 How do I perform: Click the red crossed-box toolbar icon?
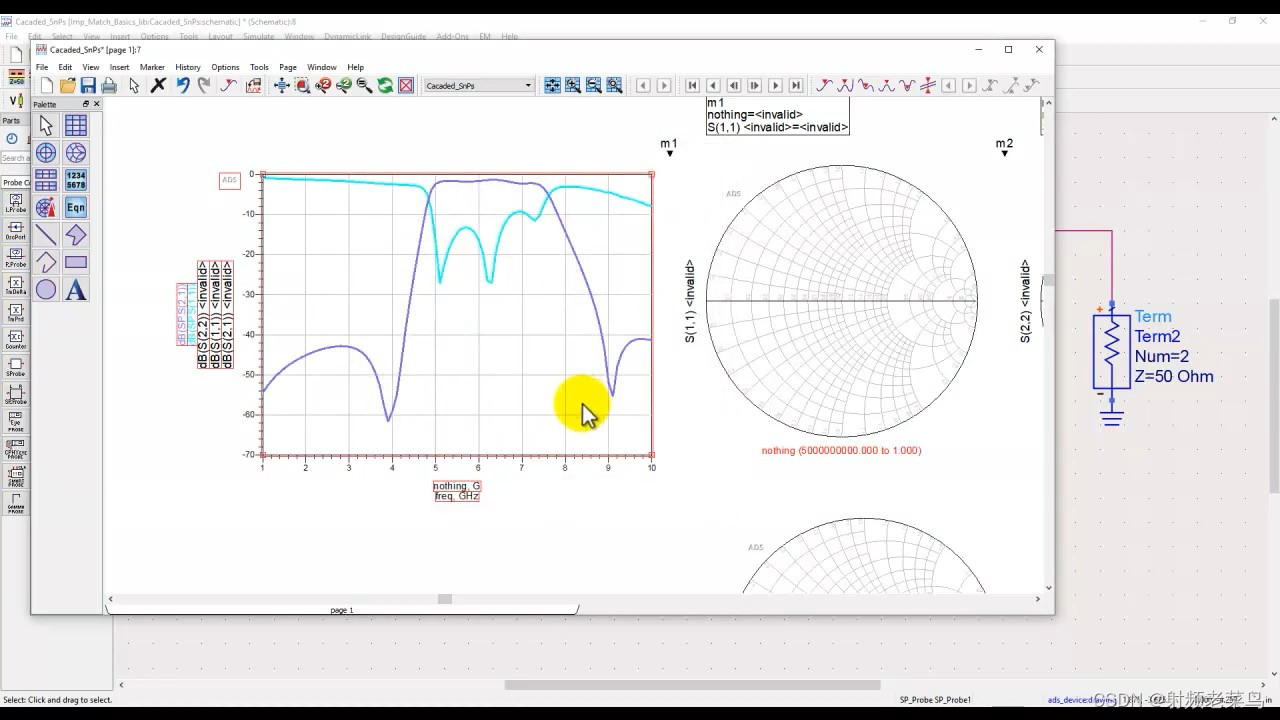[x=406, y=86]
